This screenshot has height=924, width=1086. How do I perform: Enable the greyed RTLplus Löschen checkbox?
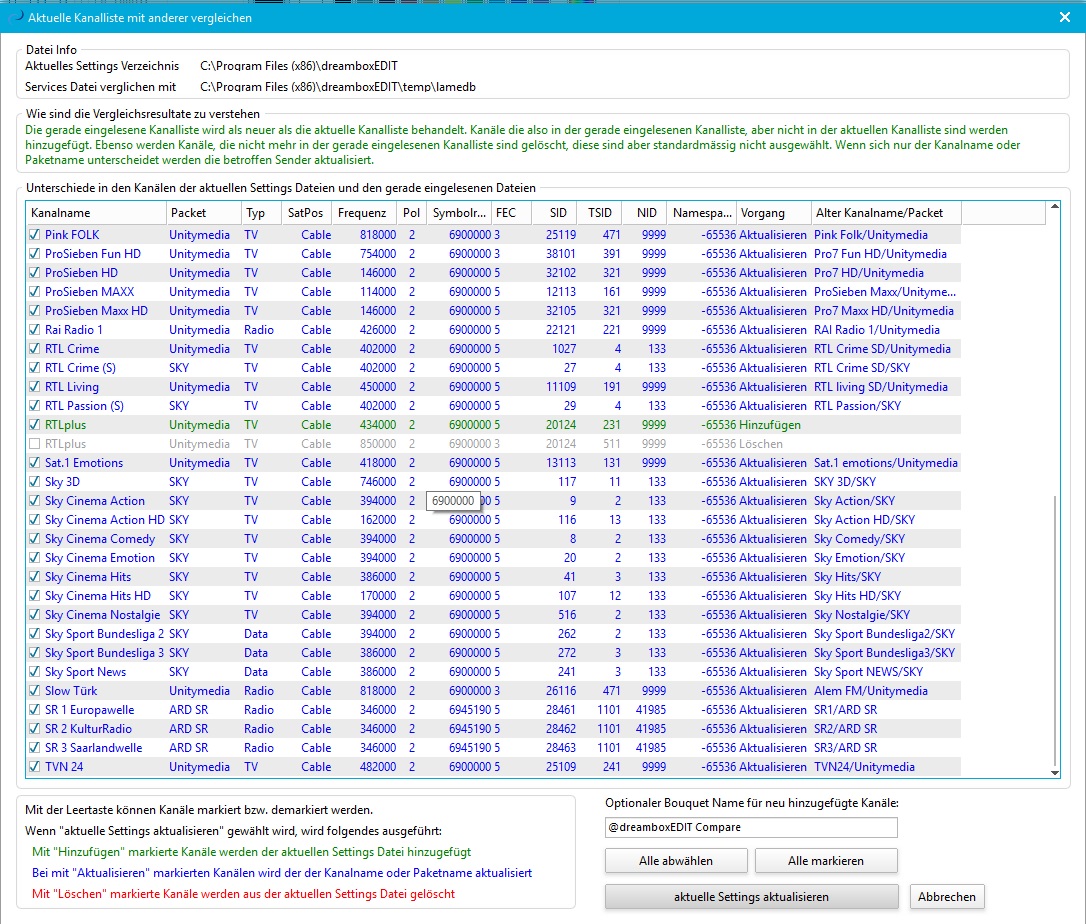[36, 444]
